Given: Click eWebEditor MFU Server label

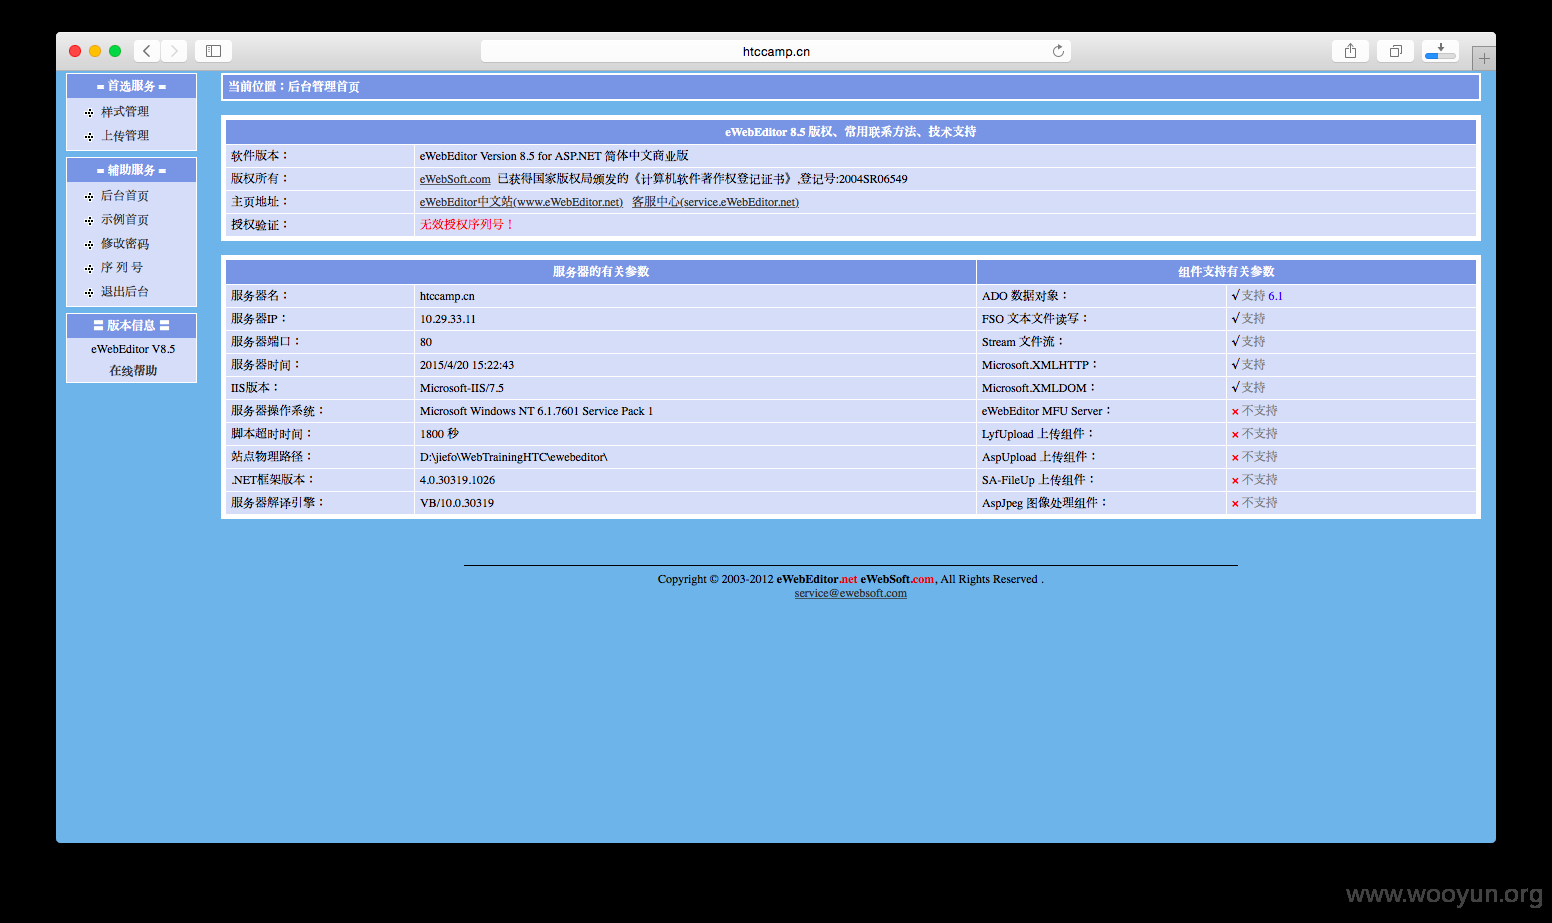Looking at the screenshot, I should click(1047, 411).
